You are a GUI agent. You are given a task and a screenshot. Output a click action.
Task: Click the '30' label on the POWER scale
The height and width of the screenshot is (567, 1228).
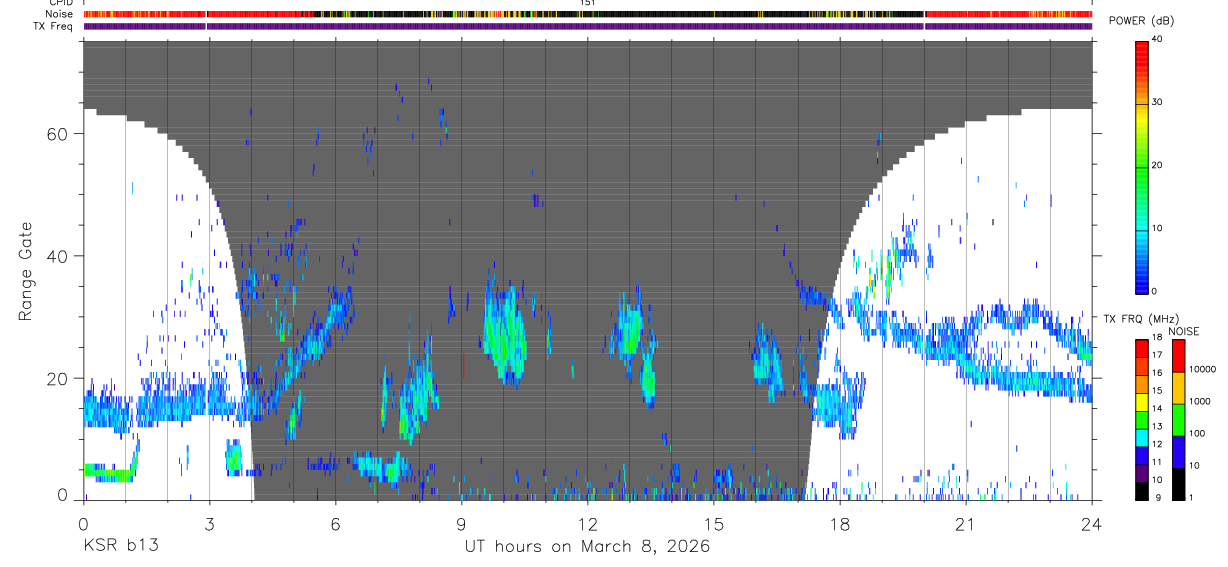tap(1157, 103)
